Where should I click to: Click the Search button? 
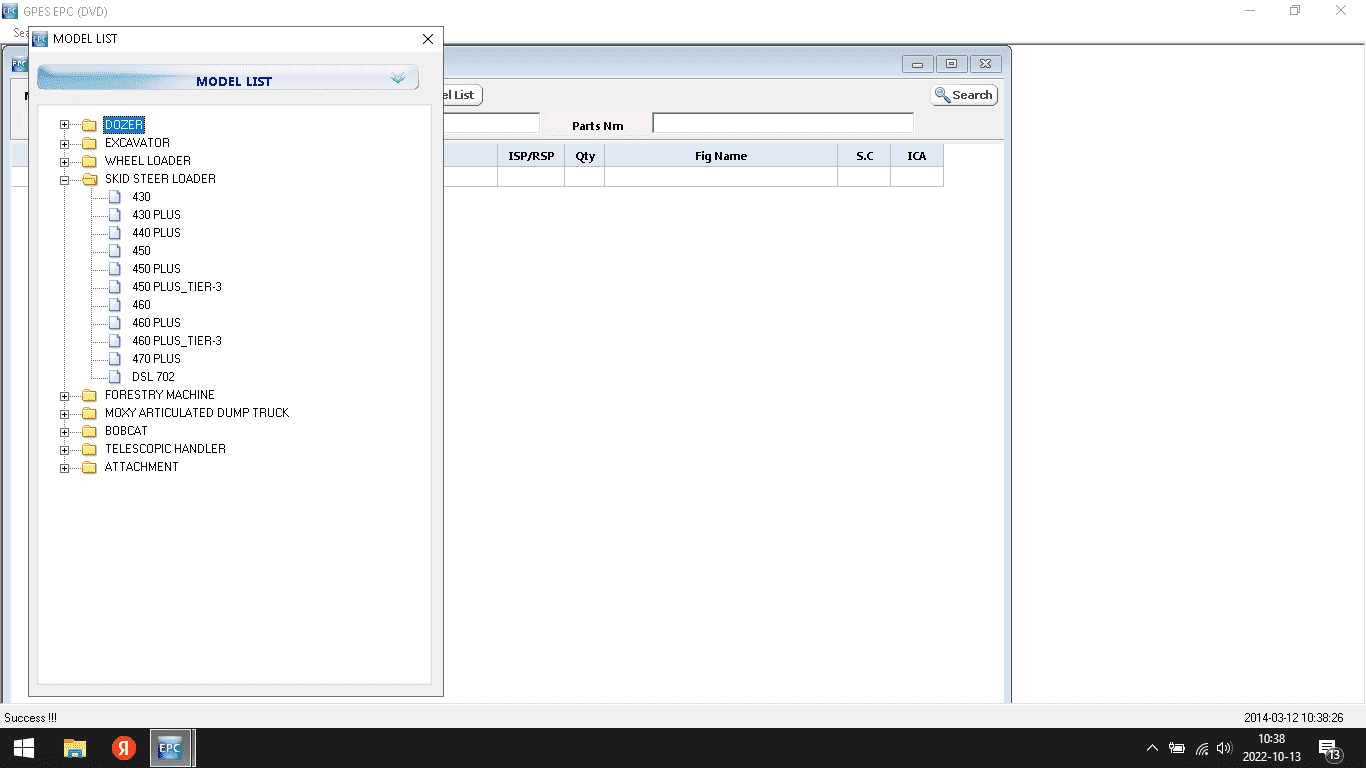pyautogui.click(x=964, y=95)
